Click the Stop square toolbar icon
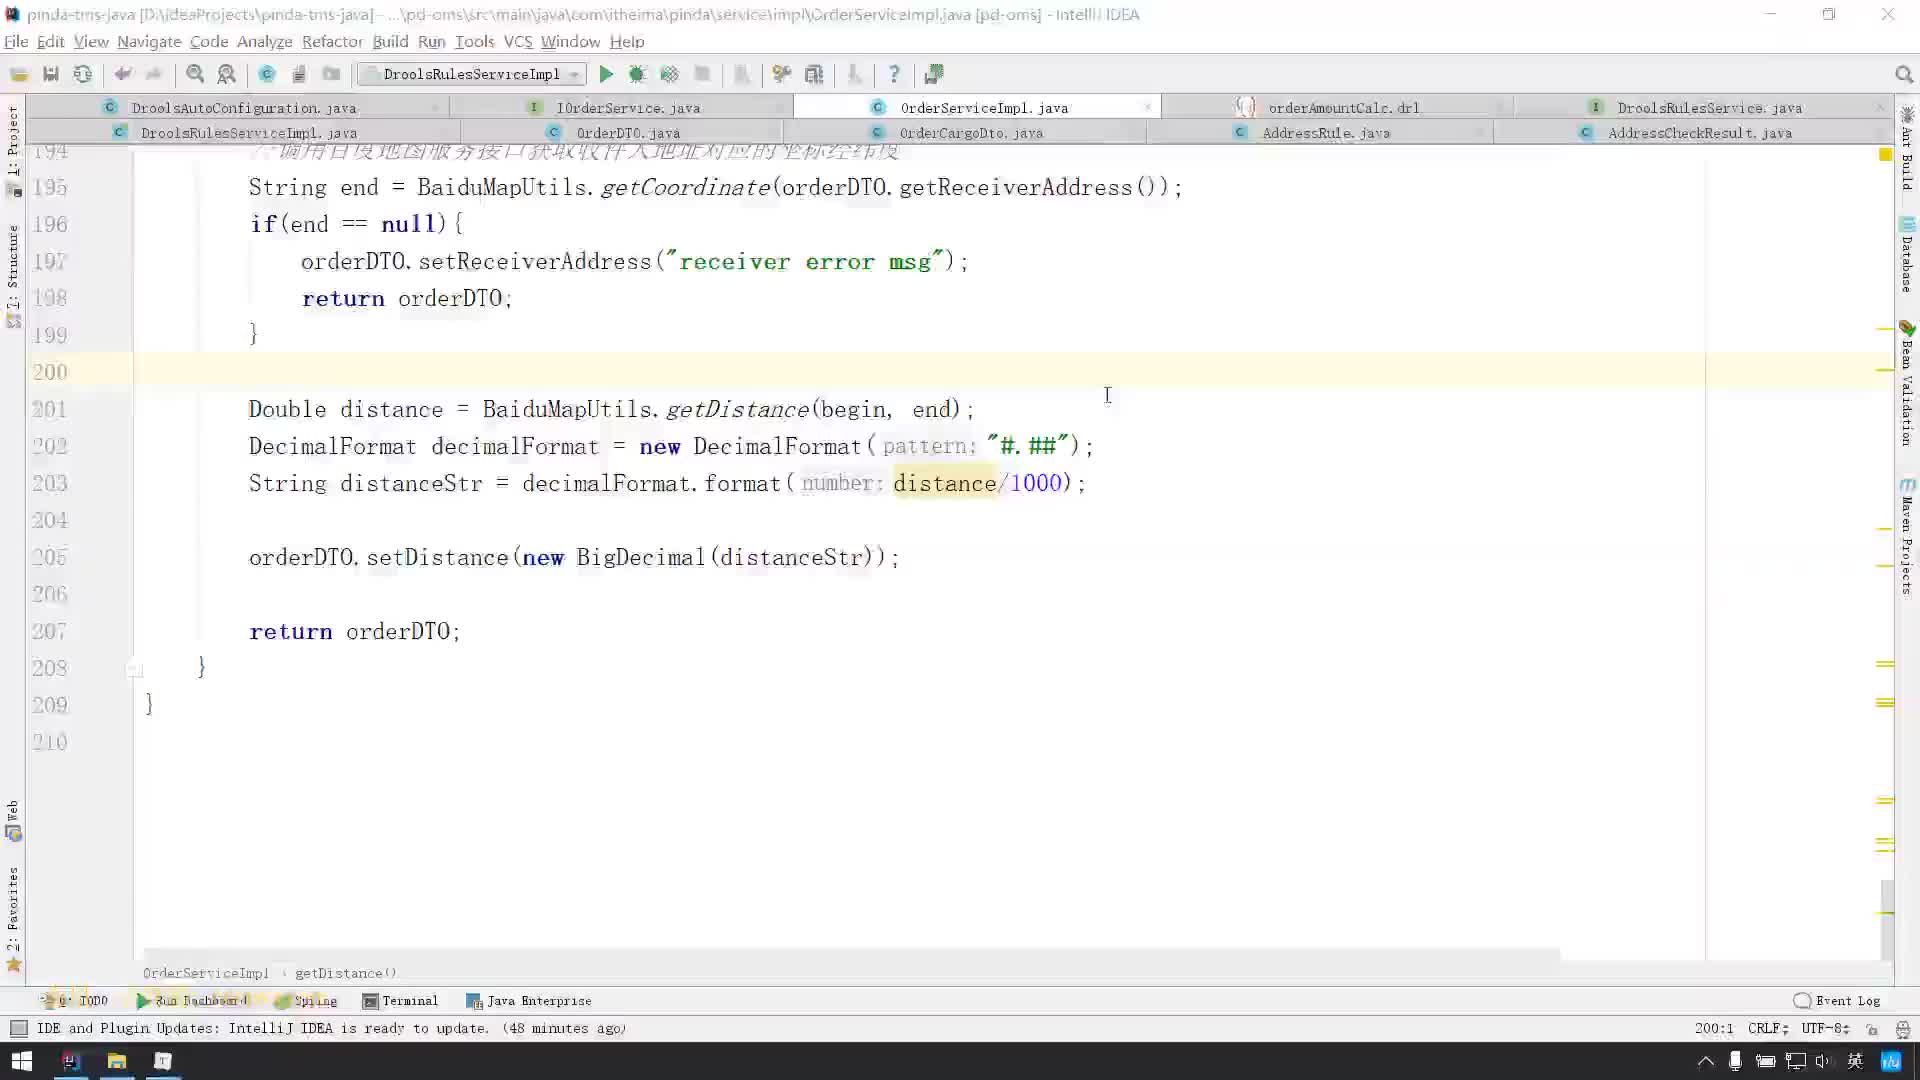Viewport: 1920px width, 1080px height. tap(702, 74)
